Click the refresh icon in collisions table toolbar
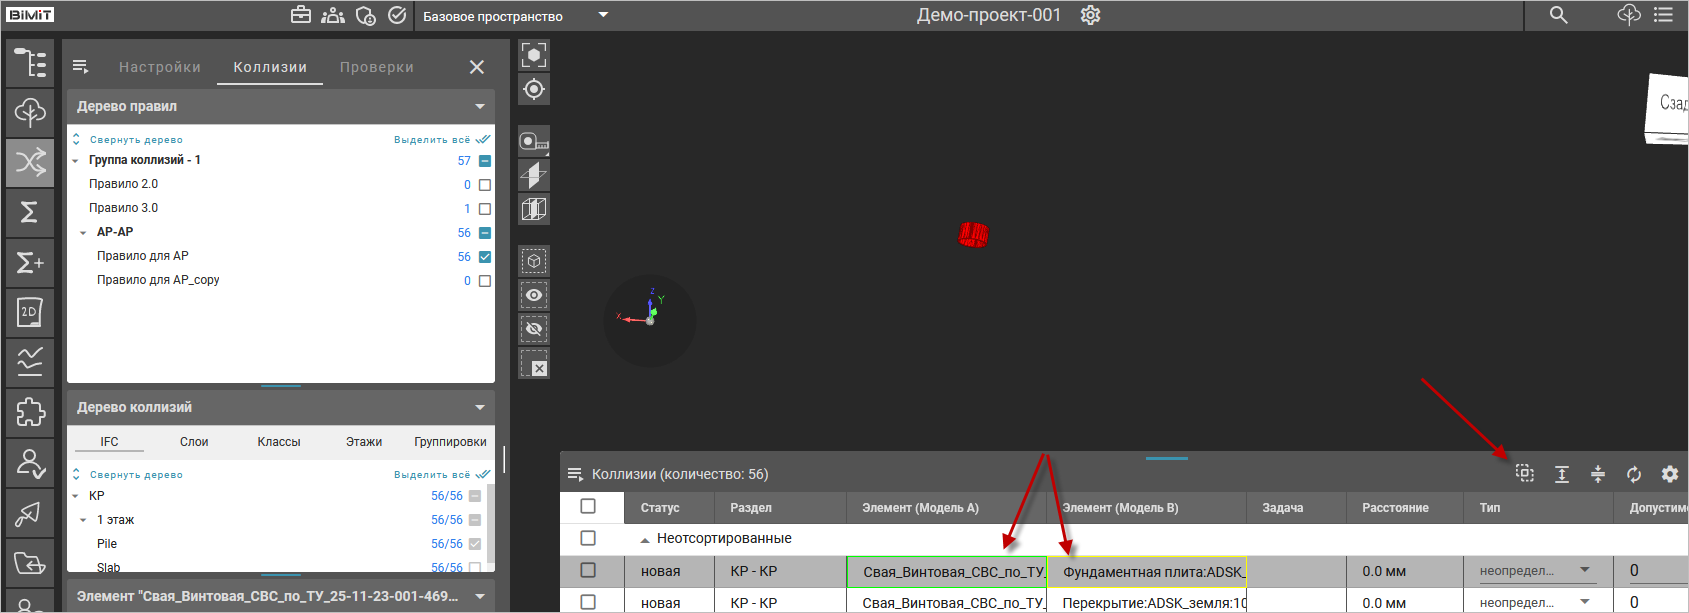 click(1634, 474)
